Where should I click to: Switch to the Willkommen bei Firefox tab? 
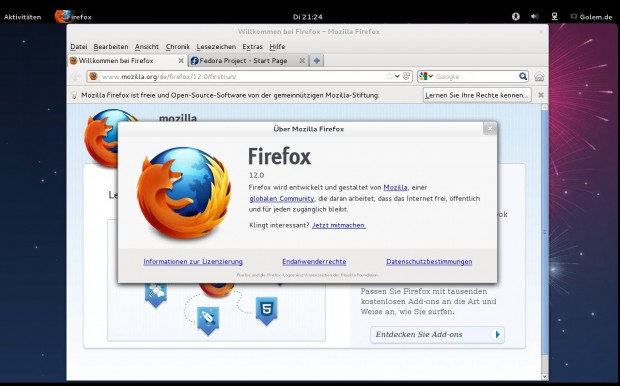coord(127,61)
